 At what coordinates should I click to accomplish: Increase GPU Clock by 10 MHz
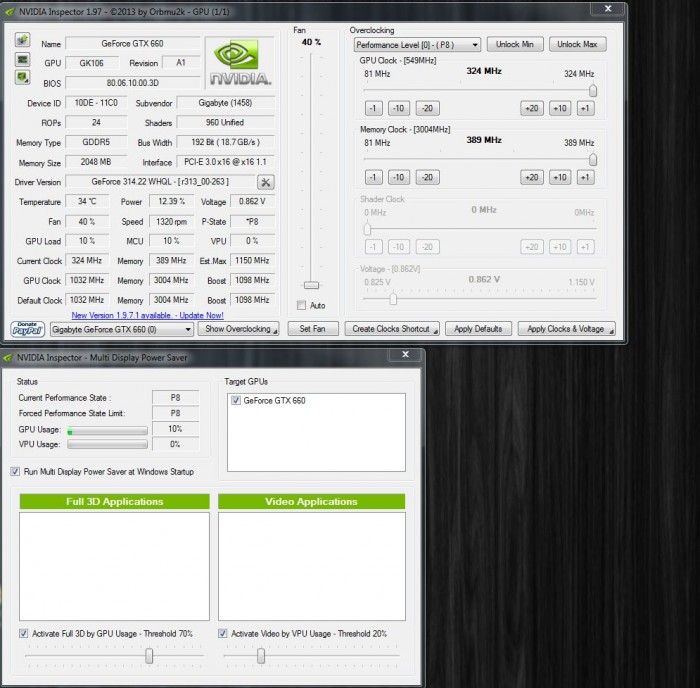(560, 108)
